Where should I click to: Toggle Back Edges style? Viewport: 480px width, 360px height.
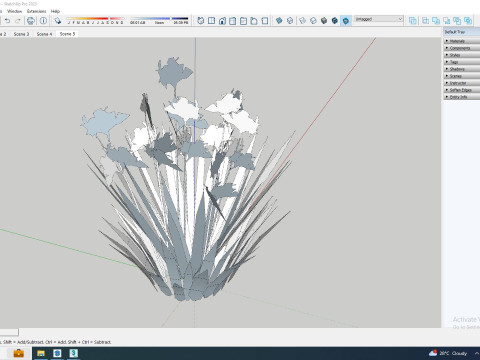pos(290,21)
